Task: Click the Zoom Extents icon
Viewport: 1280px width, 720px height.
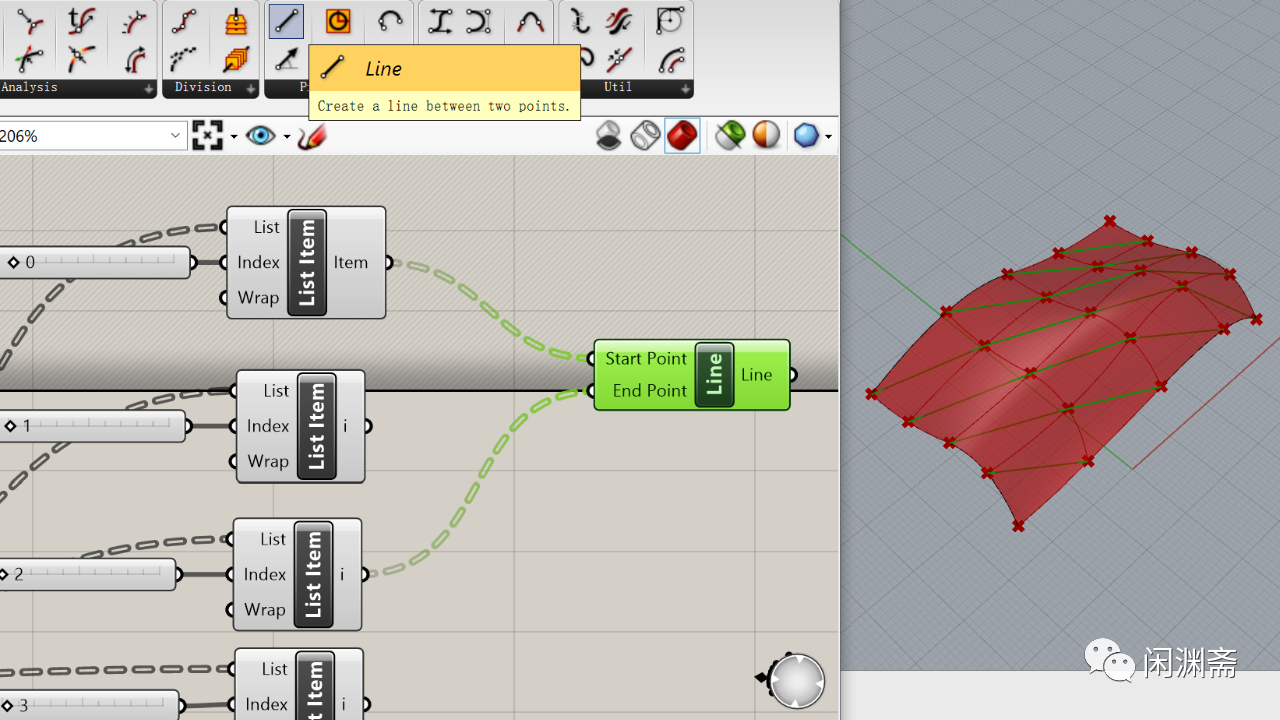Action: coord(207,136)
